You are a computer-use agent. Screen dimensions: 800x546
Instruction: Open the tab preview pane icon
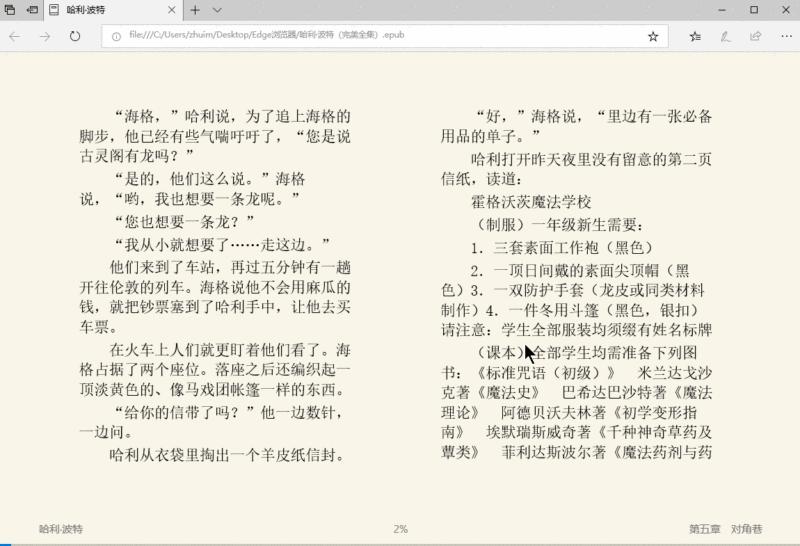[x=10, y=9]
